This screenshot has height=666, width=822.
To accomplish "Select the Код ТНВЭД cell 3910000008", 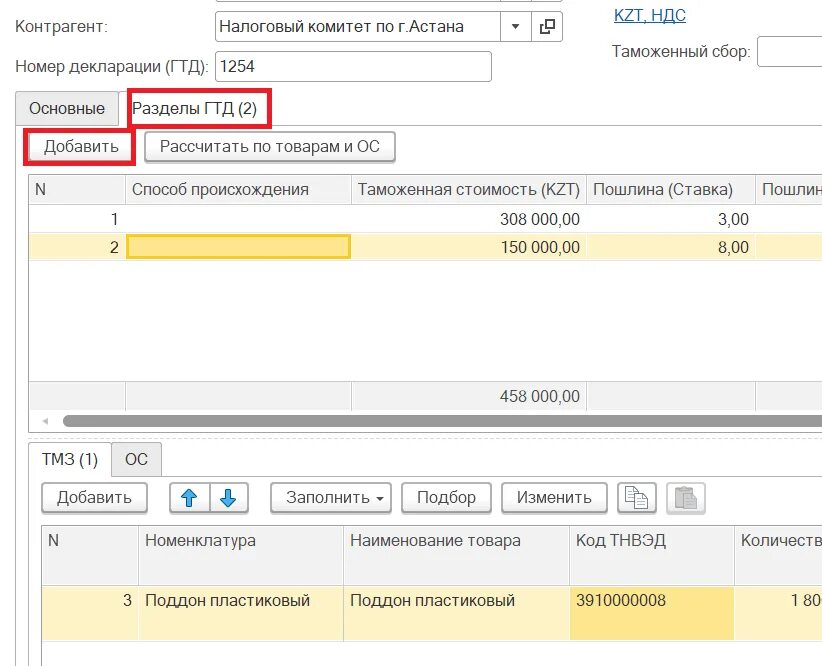I will click(x=652, y=614).
